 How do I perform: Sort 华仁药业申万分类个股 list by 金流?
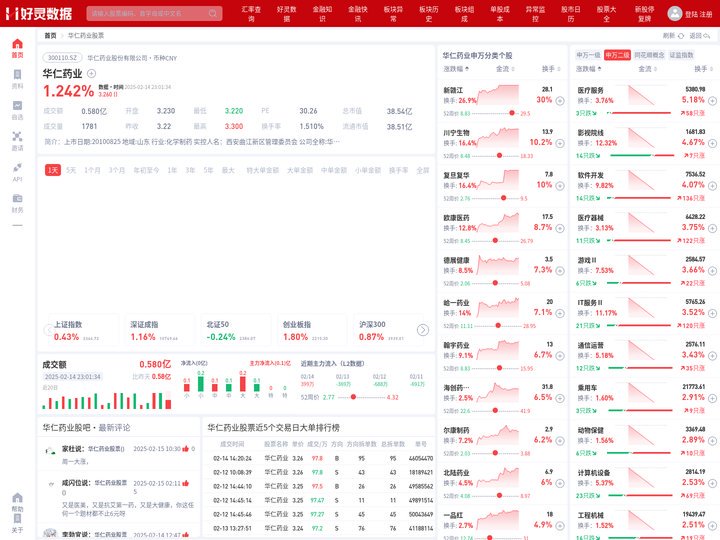505,69
